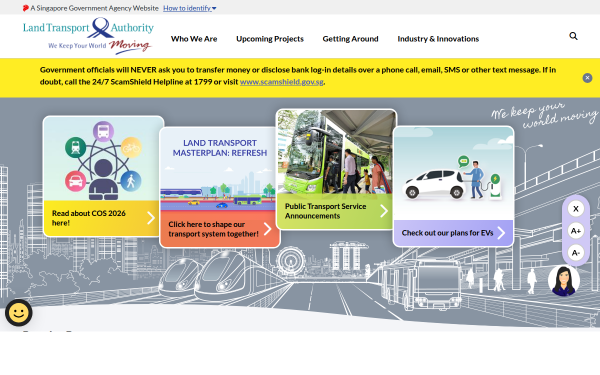Open Getting Around menu
This screenshot has width=600, height=375.
click(350, 39)
